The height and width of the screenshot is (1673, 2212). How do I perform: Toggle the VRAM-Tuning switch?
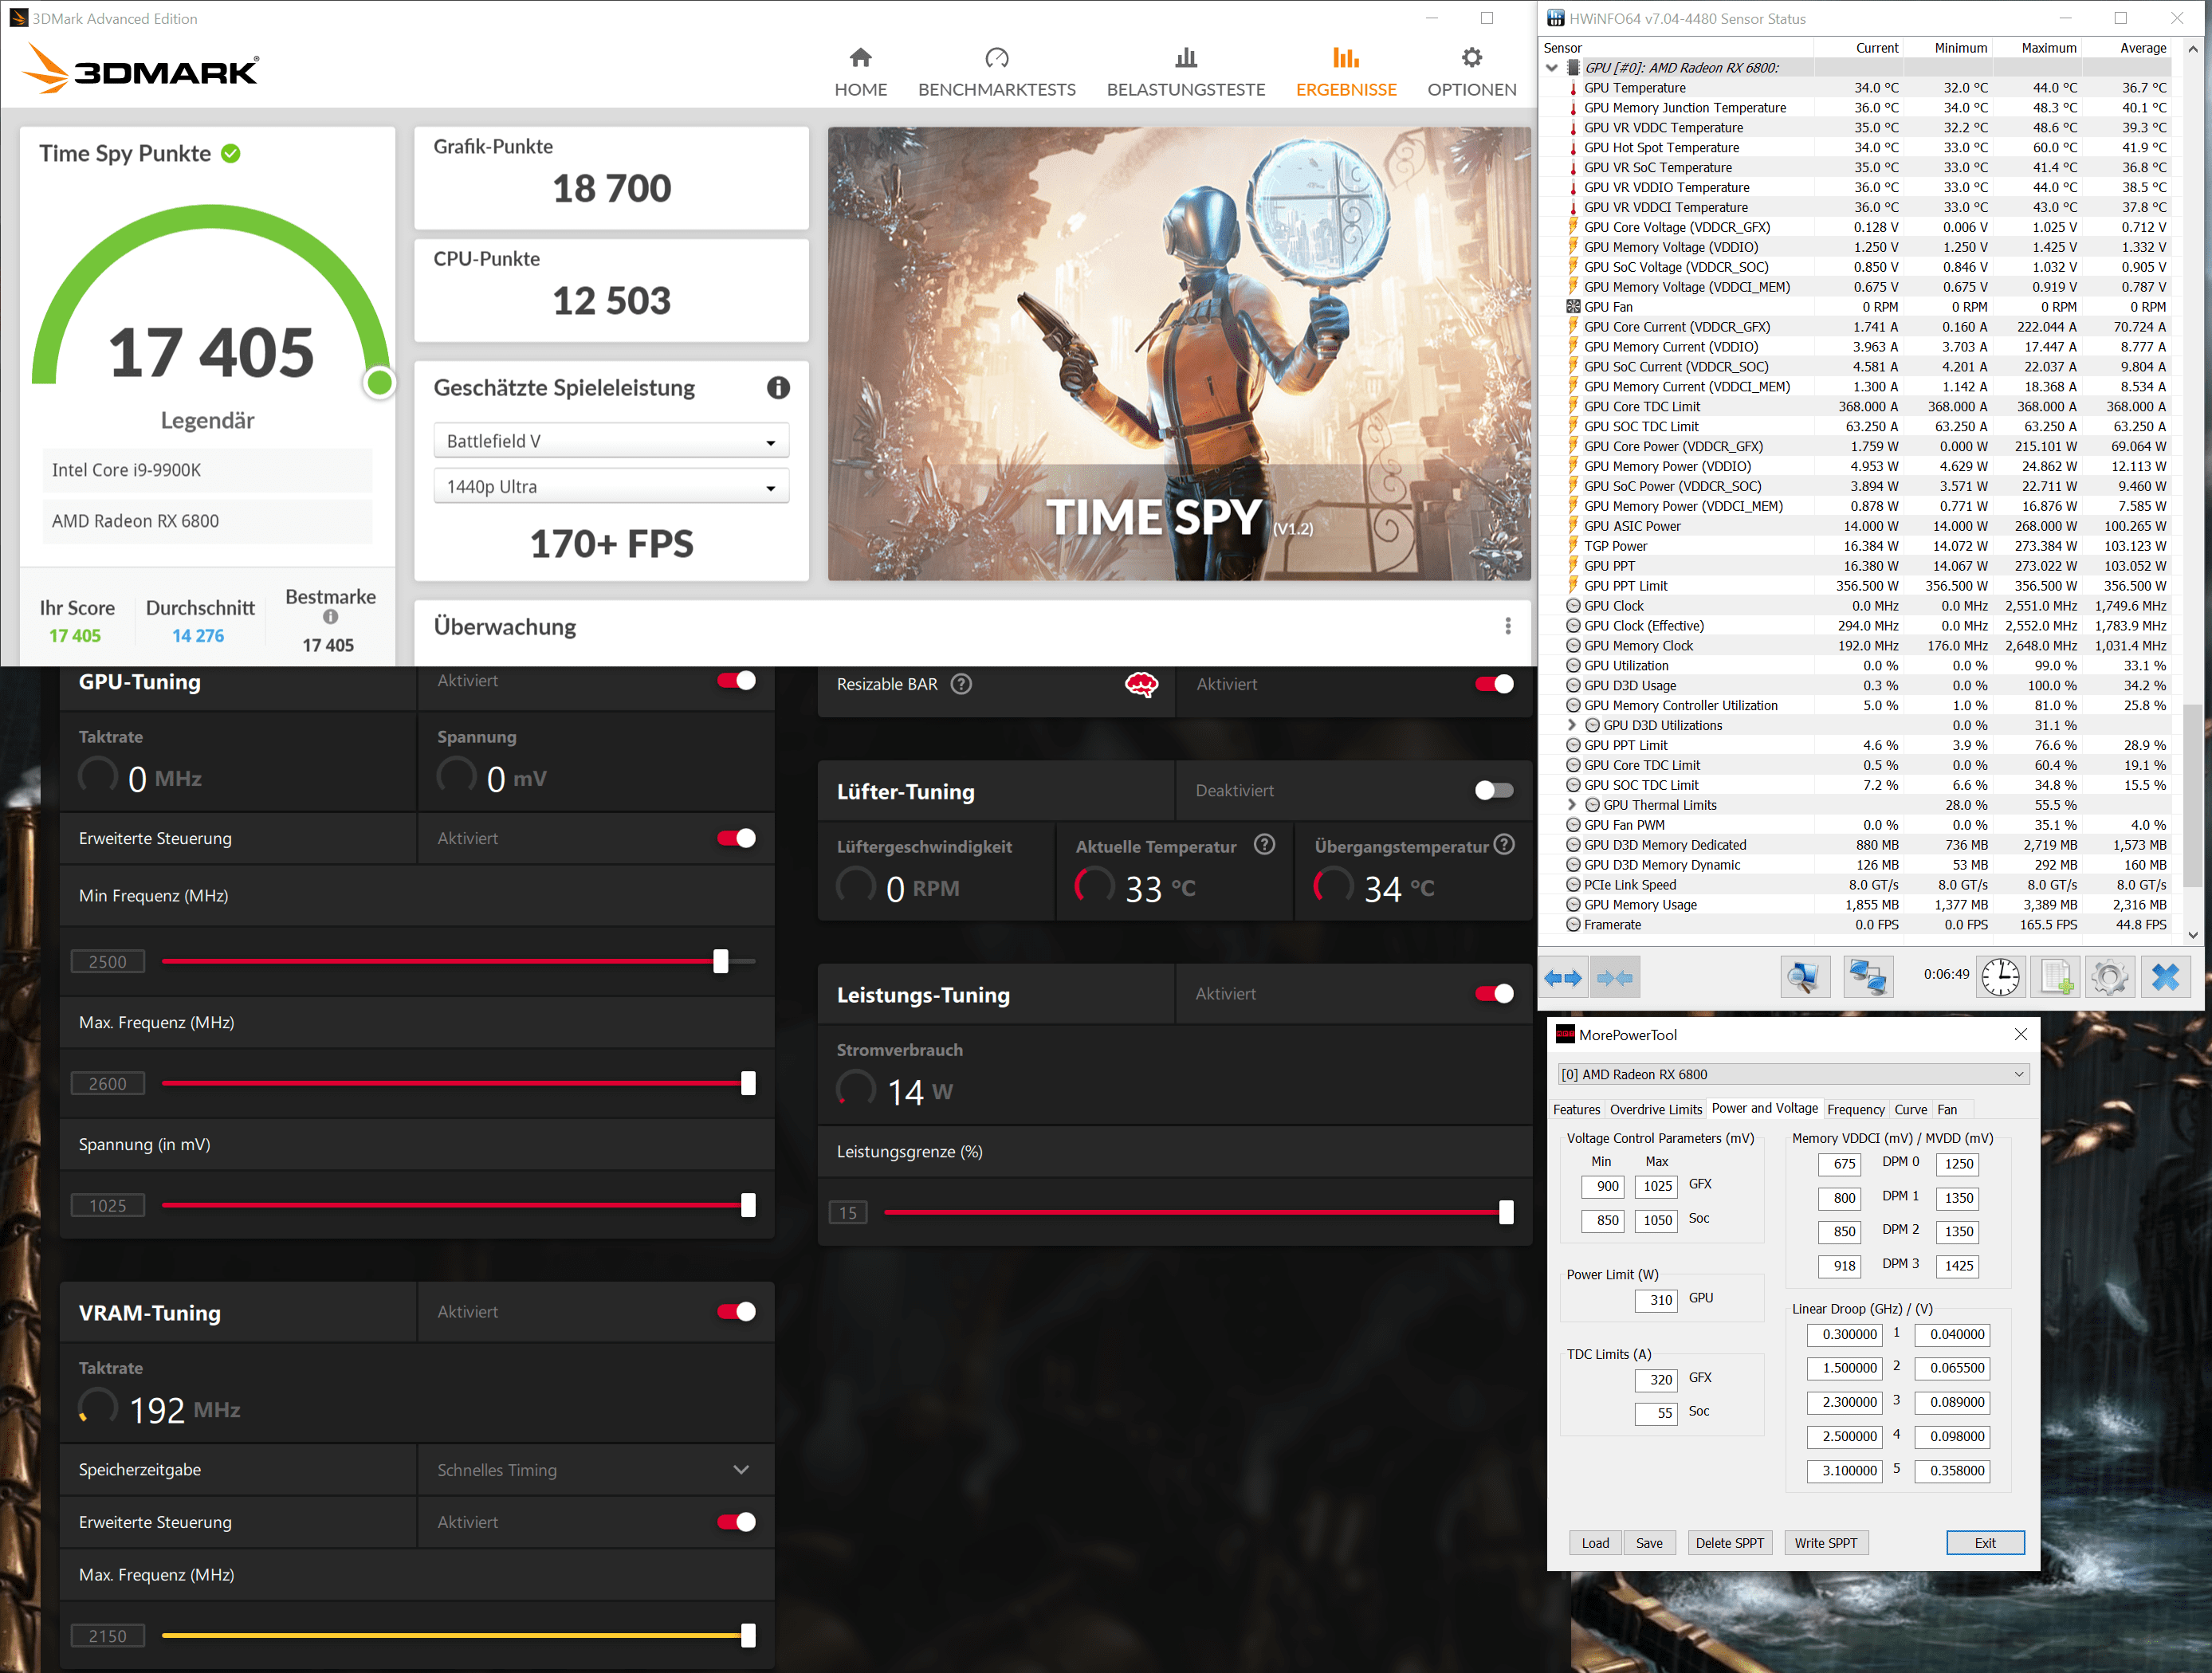point(736,1311)
